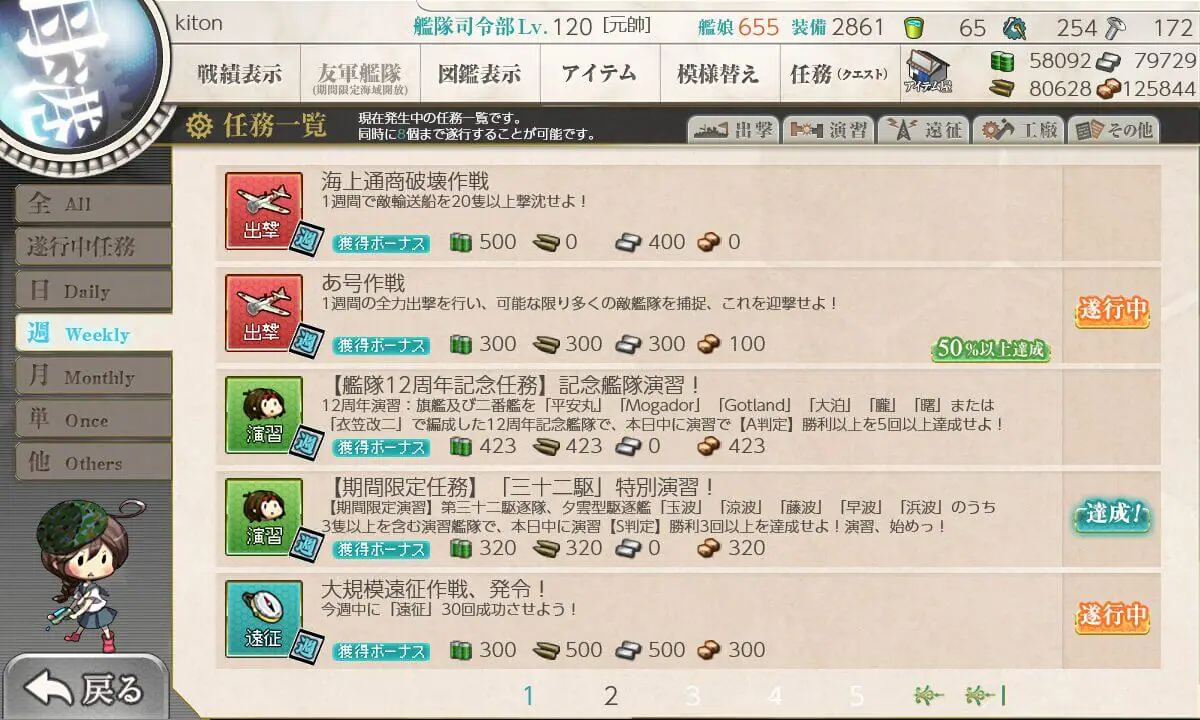Open the アイテム menu
This screenshot has width=1200, height=720.
click(599, 74)
